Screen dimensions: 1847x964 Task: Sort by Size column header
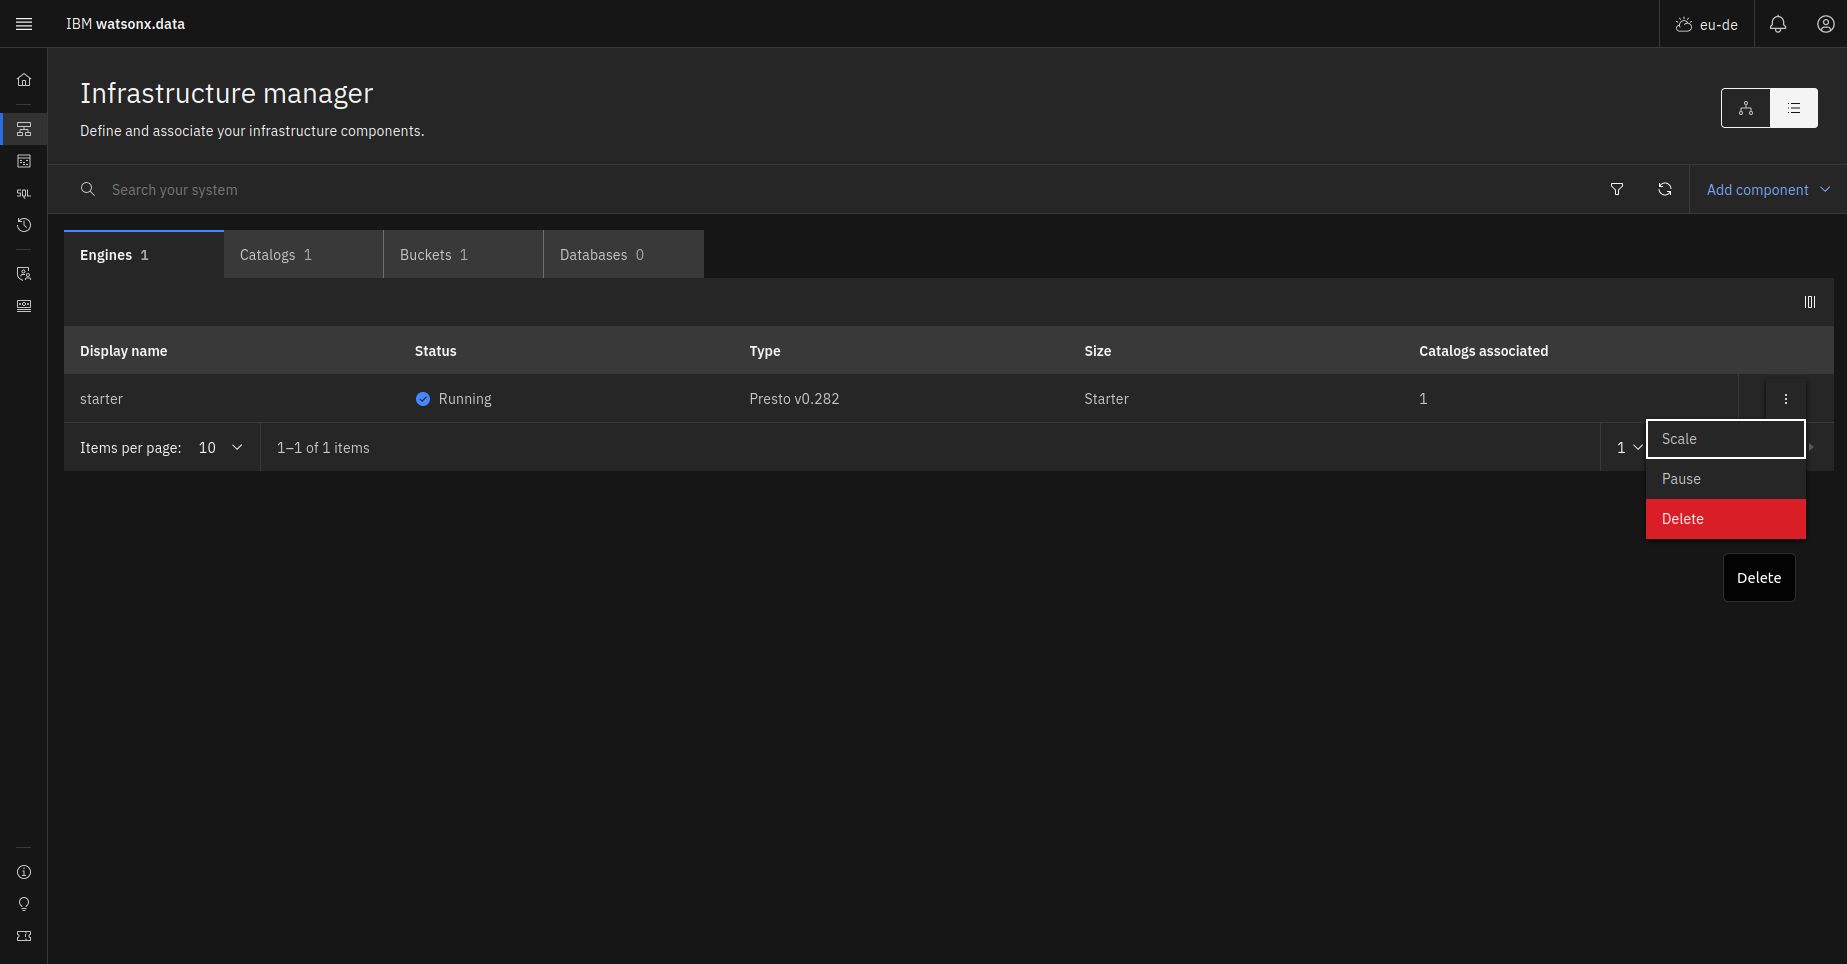[1098, 351]
